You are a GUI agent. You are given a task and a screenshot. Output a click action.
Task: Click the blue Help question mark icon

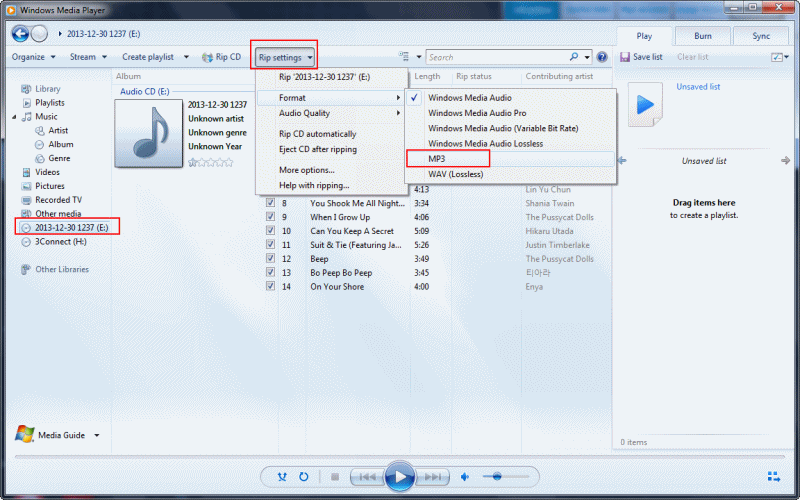pos(602,57)
